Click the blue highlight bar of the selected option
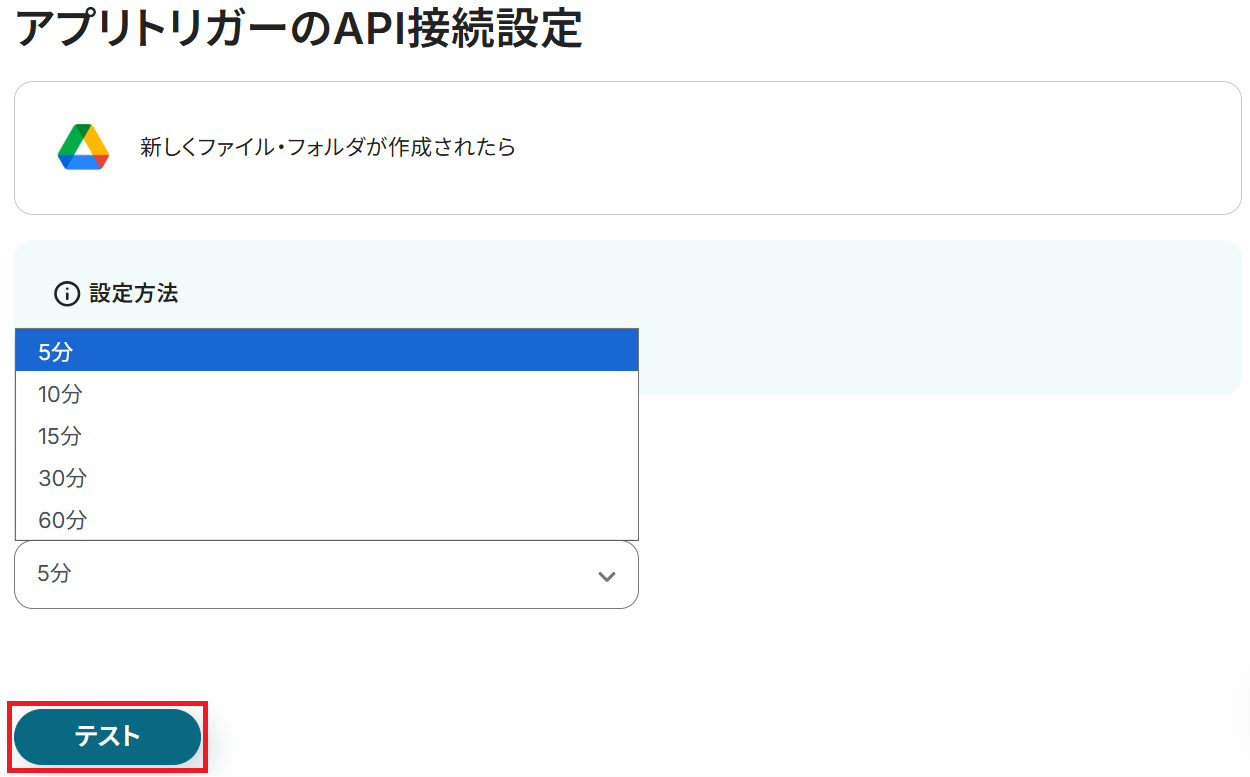 coord(350,351)
